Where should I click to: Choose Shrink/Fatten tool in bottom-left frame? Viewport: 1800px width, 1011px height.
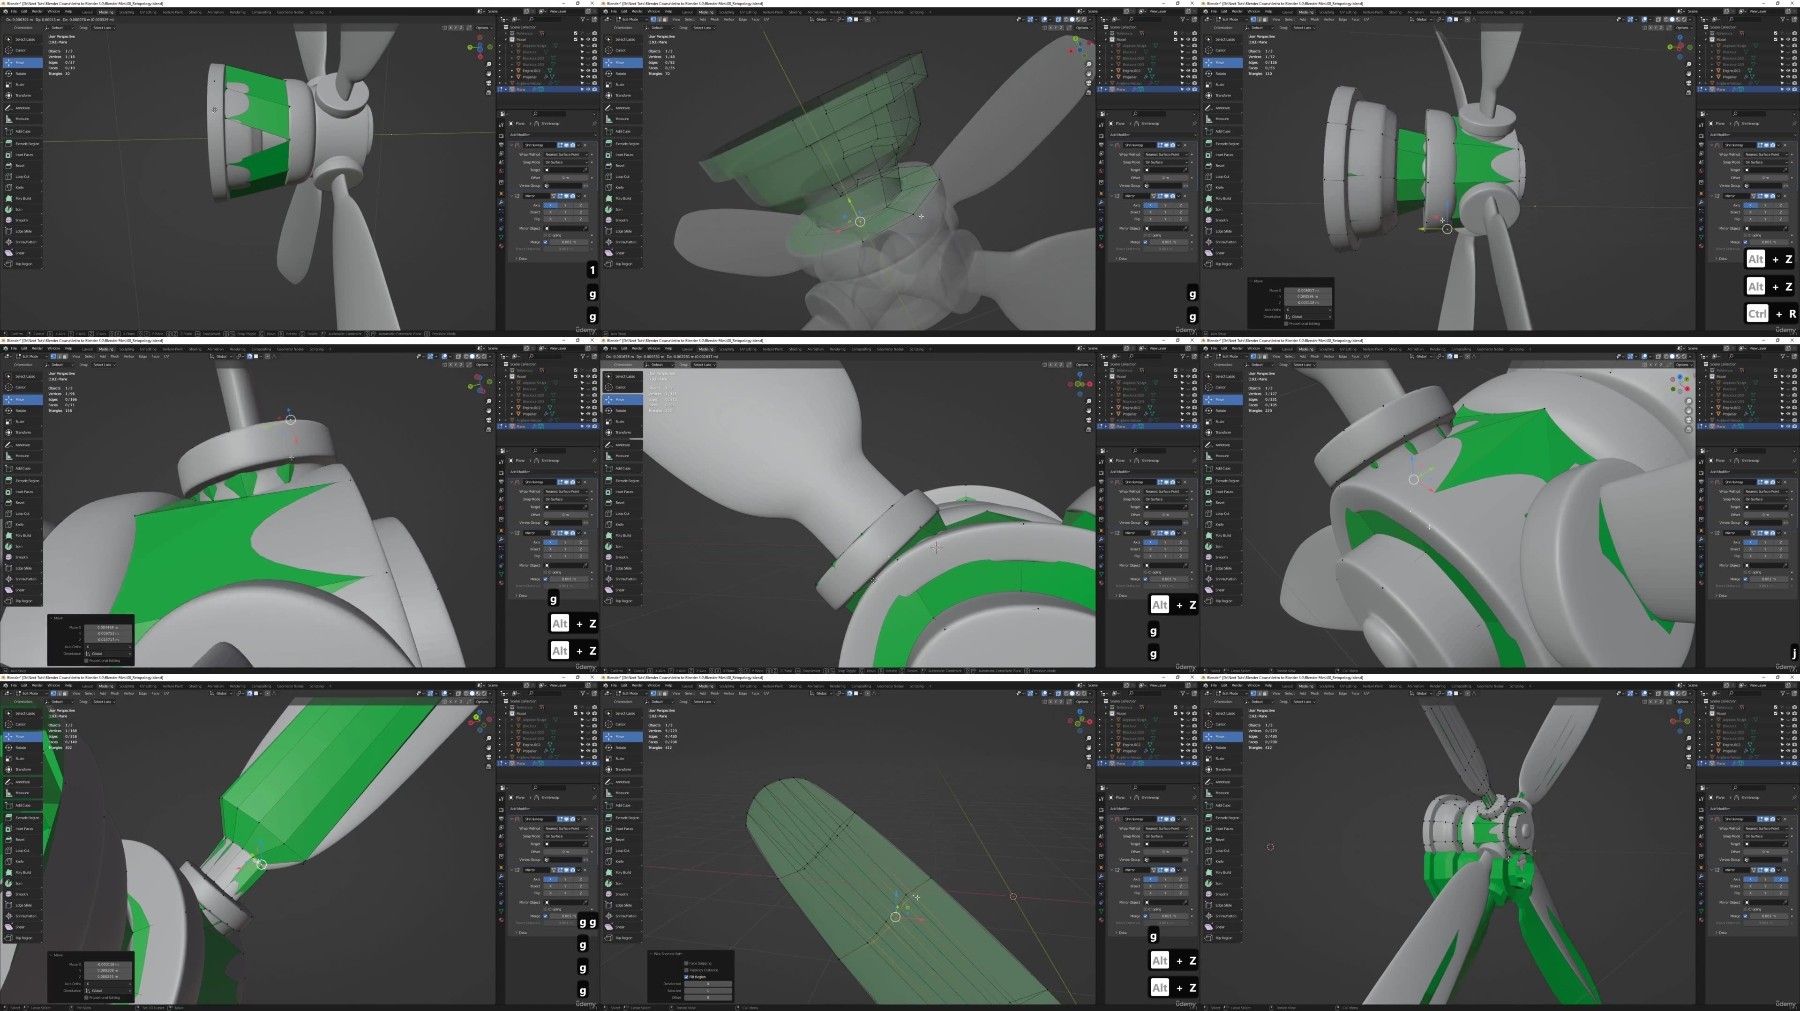click(23, 916)
